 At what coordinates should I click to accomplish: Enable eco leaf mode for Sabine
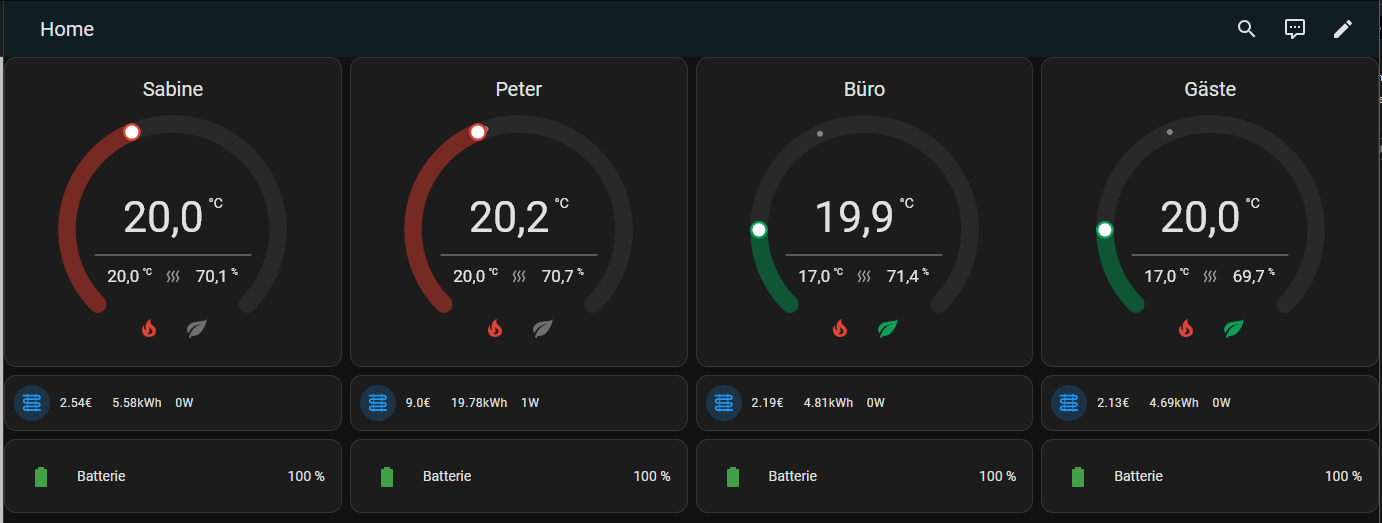196,328
